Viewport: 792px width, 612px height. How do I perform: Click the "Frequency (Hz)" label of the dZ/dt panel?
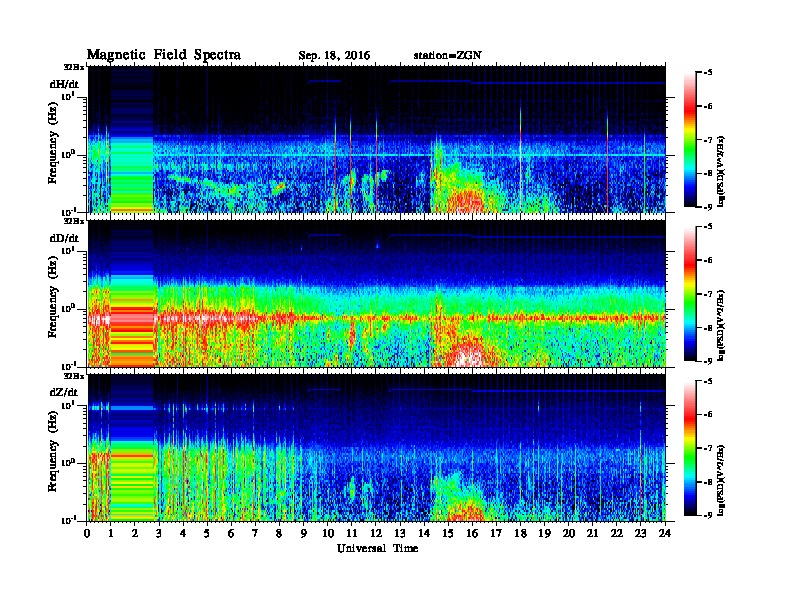click(52, 452)
